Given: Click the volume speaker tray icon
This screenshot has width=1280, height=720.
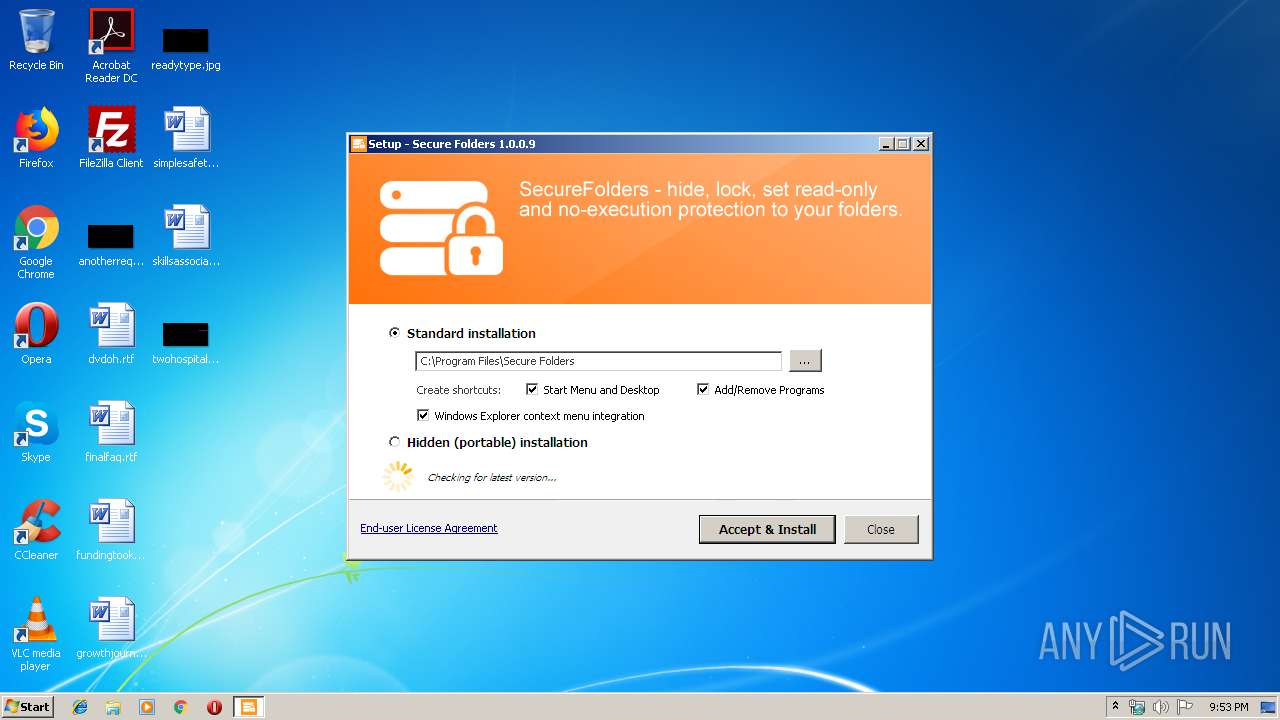Looking at the screenshot, I should tap(1161, 707).
